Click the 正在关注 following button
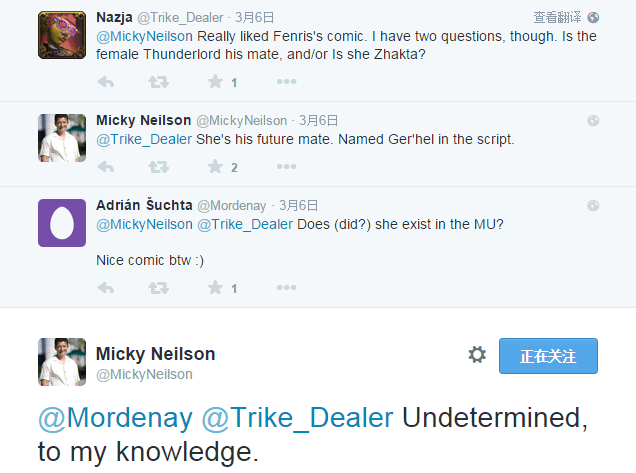 (x=548, y=356)
